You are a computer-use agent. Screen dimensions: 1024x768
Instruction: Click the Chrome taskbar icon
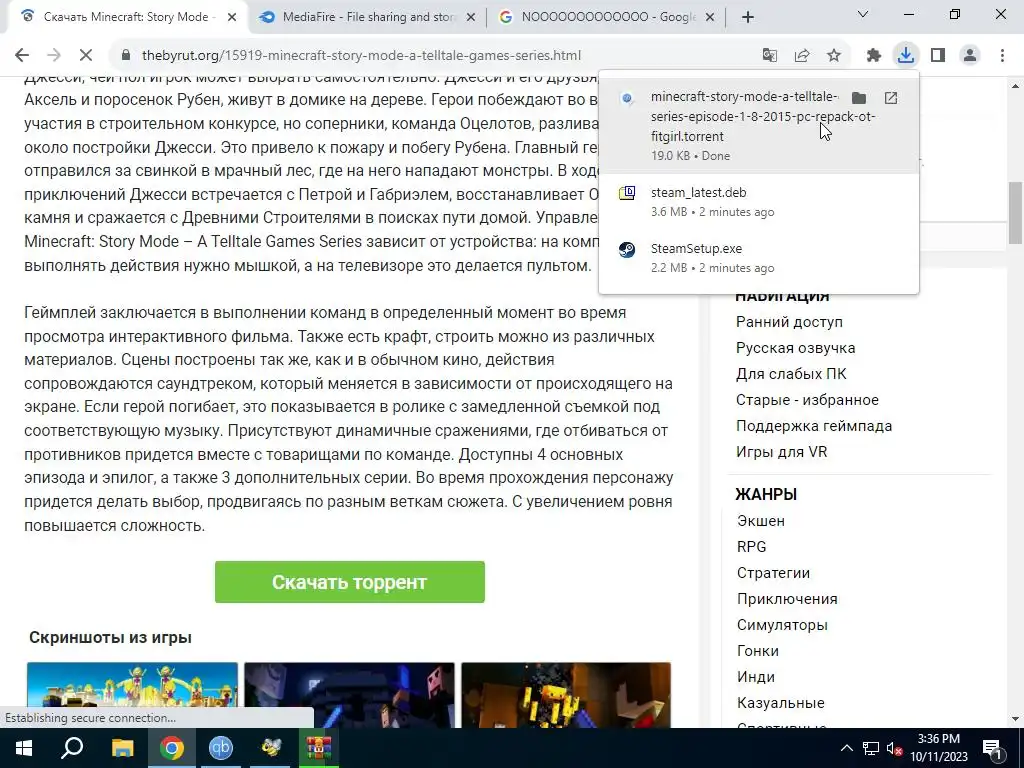coord(171,748)
